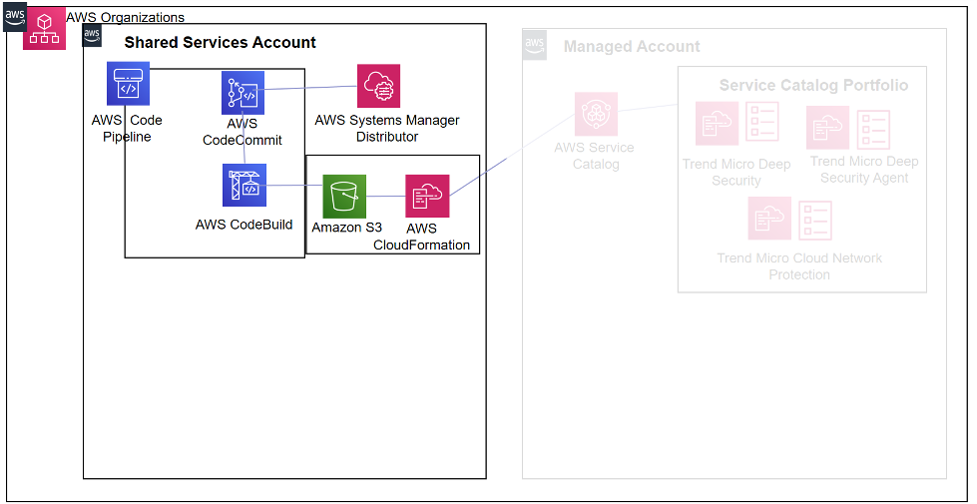Click the 'AWS CloudFormation' label
The width and height of the screenshot is (977, 504).
(x=422, y=237)
